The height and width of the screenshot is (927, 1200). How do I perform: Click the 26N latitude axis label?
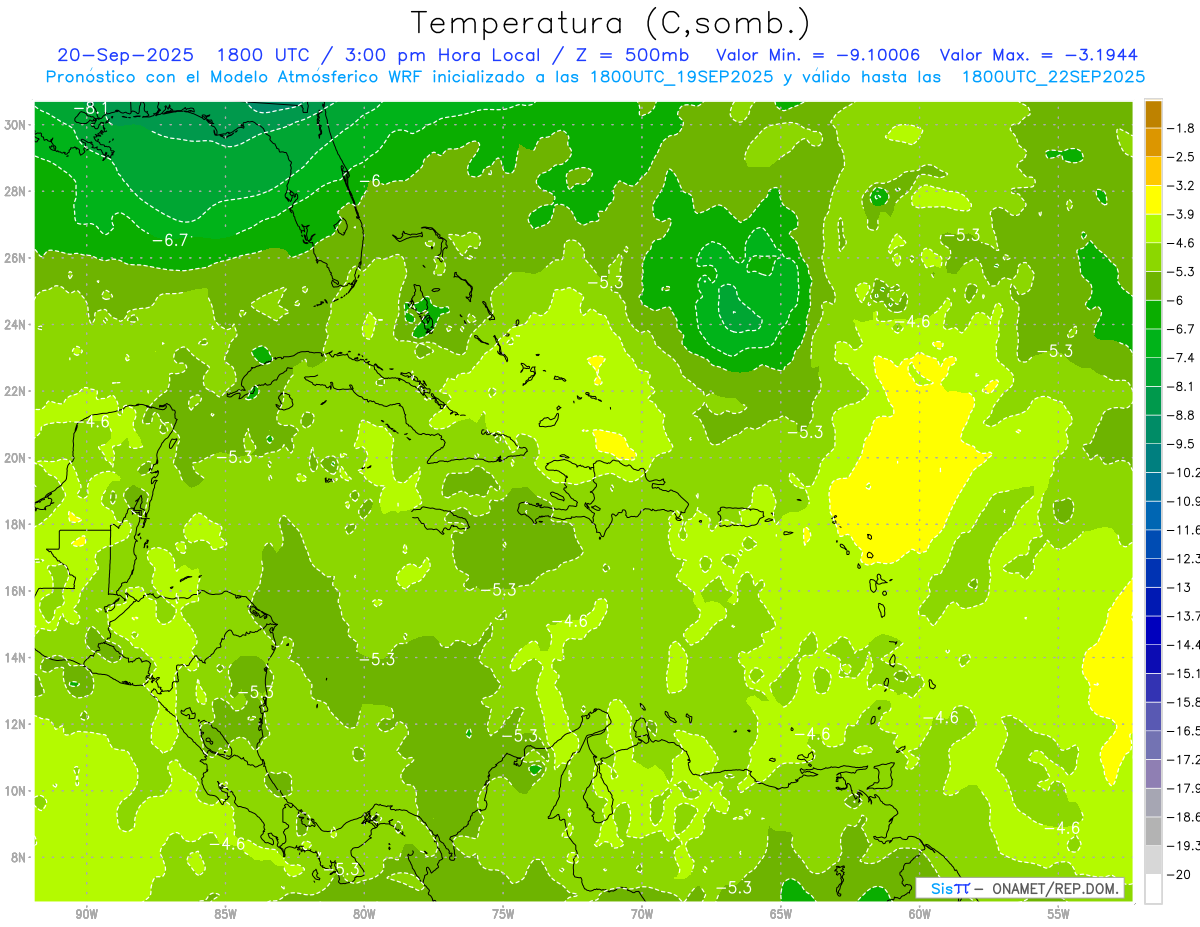coord(17,258)
